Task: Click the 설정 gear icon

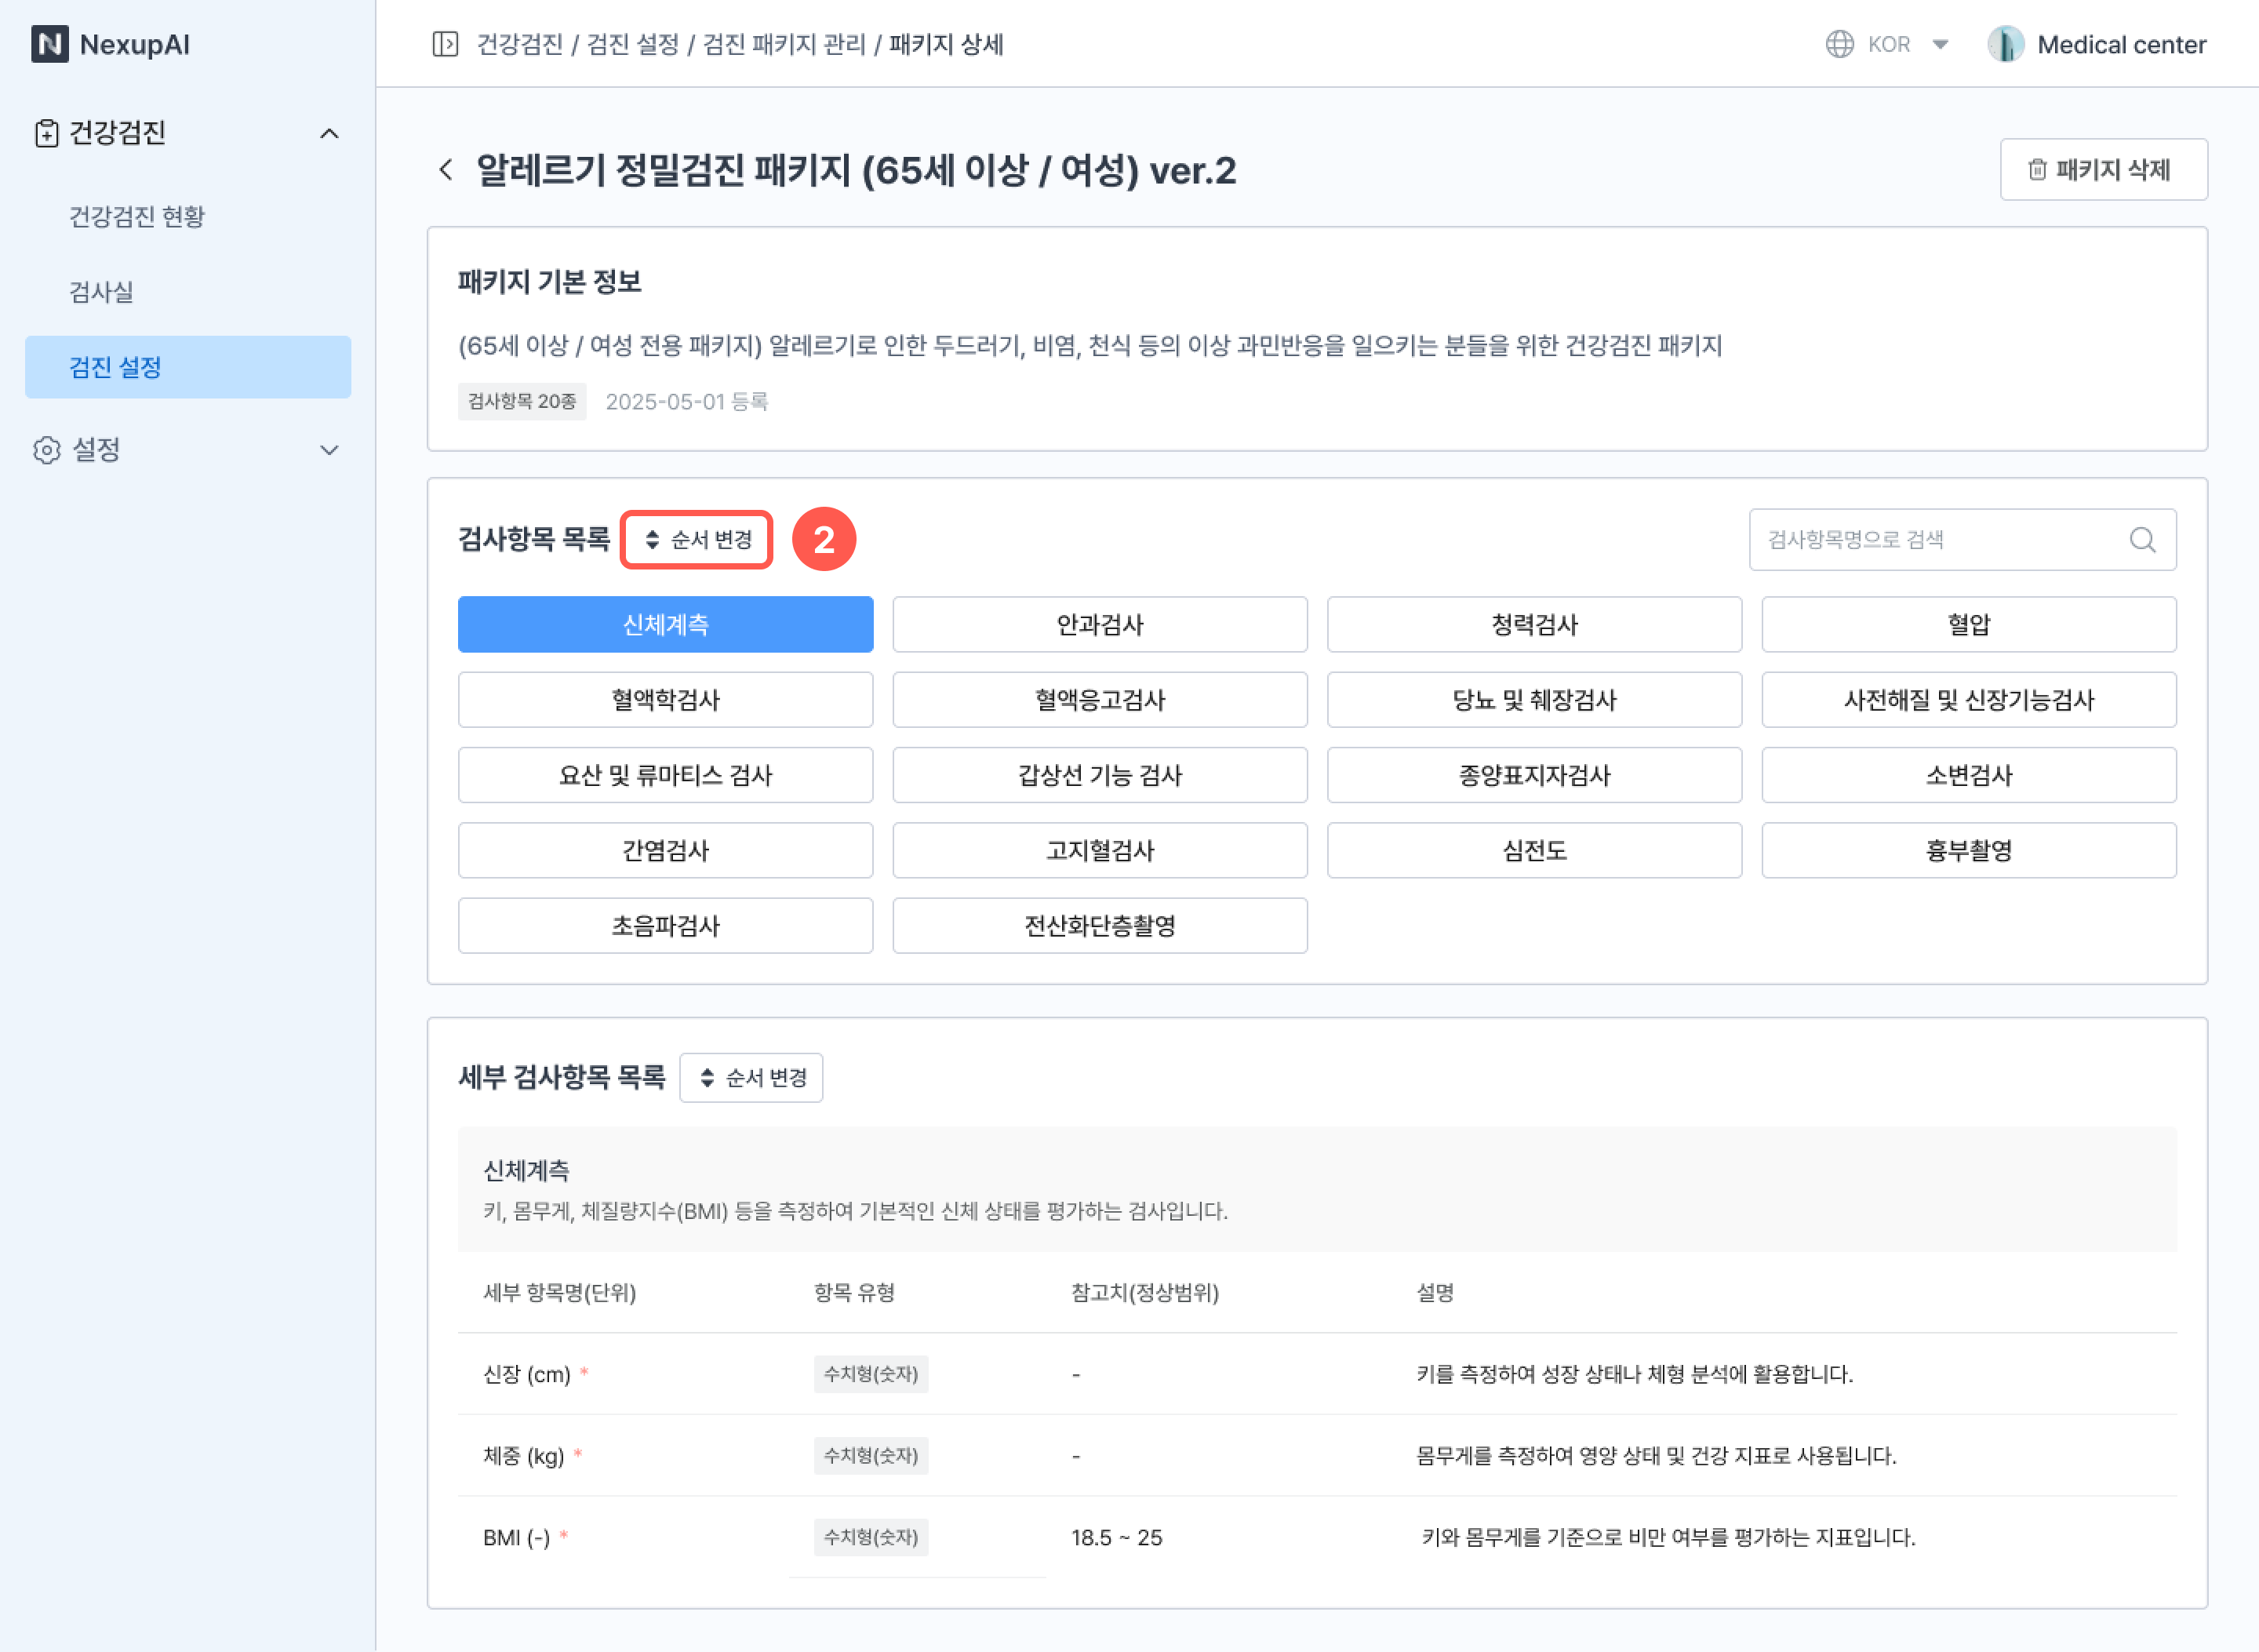Action: click(46, 450)
